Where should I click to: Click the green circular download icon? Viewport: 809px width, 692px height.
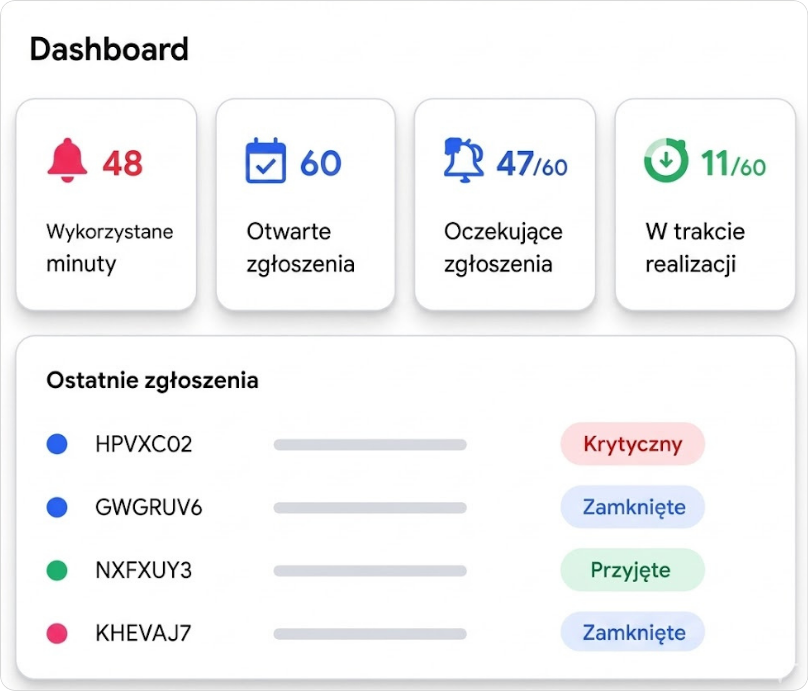[666, 160]
